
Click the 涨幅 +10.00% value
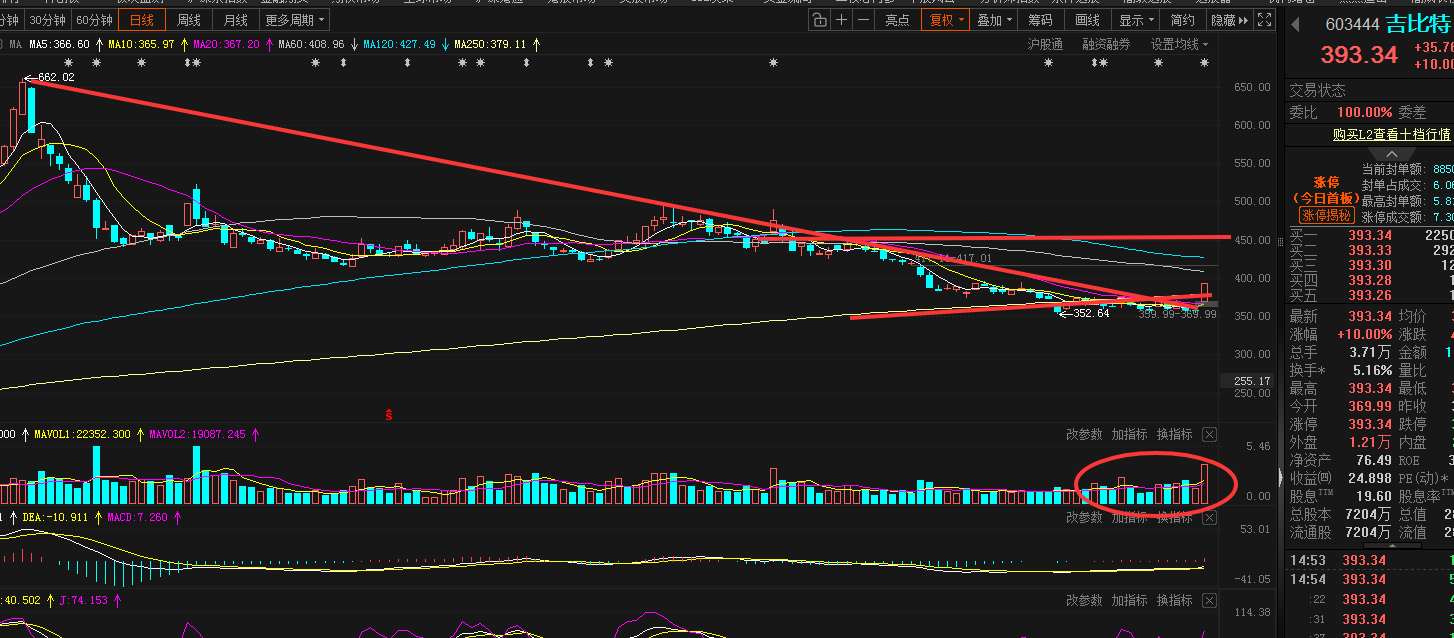coord(1364,334)
